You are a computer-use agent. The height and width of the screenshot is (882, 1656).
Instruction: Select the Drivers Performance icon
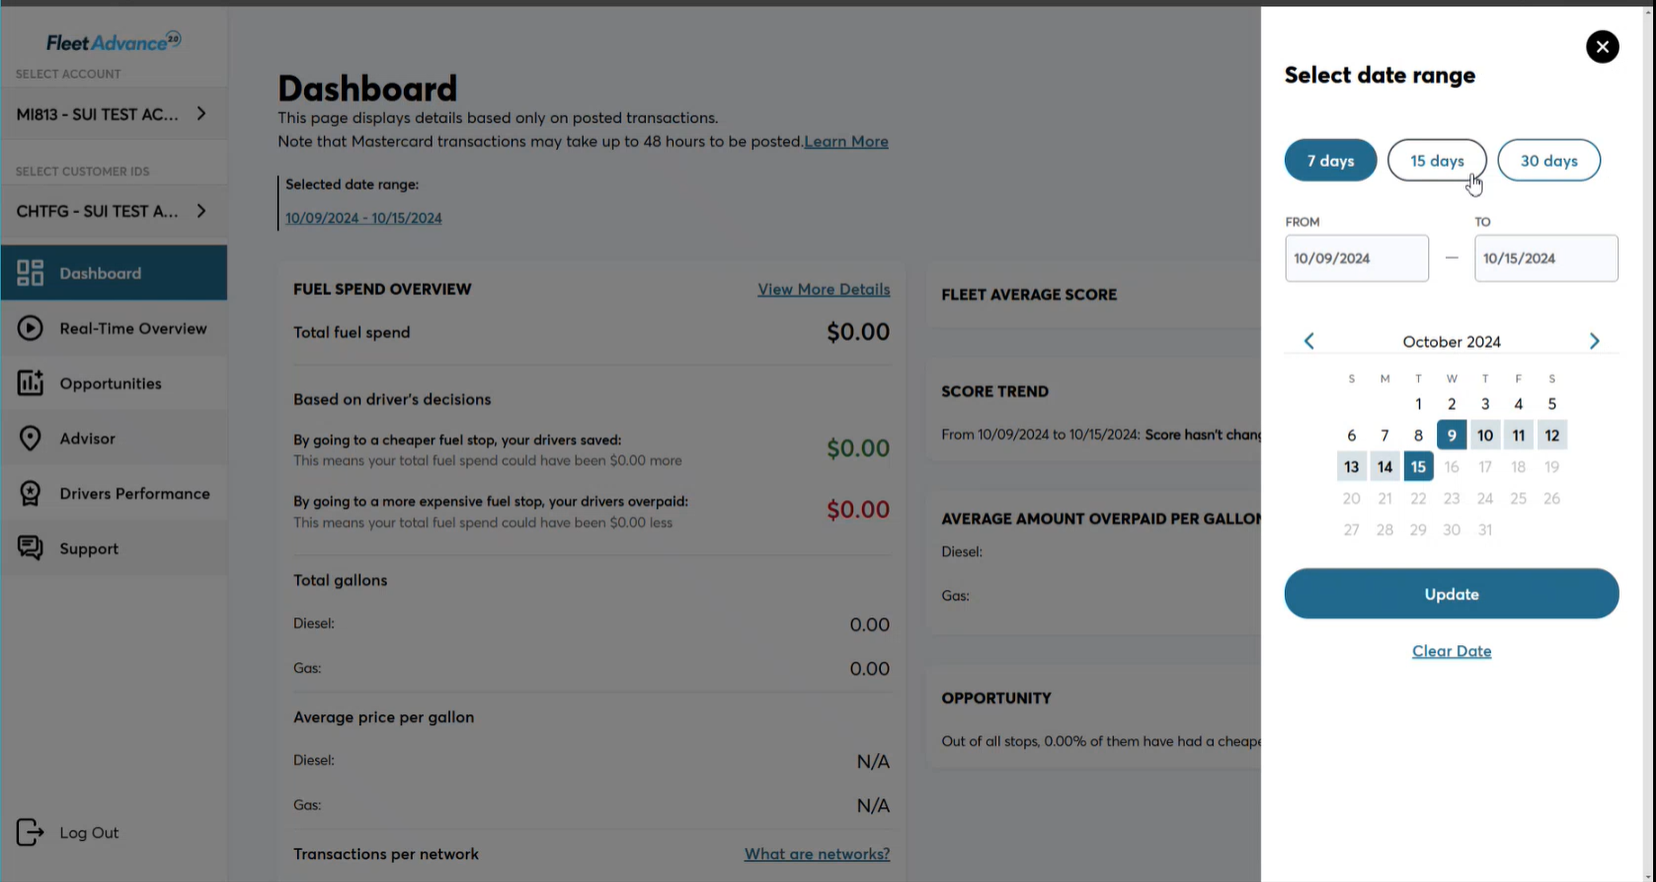[30, 493]
